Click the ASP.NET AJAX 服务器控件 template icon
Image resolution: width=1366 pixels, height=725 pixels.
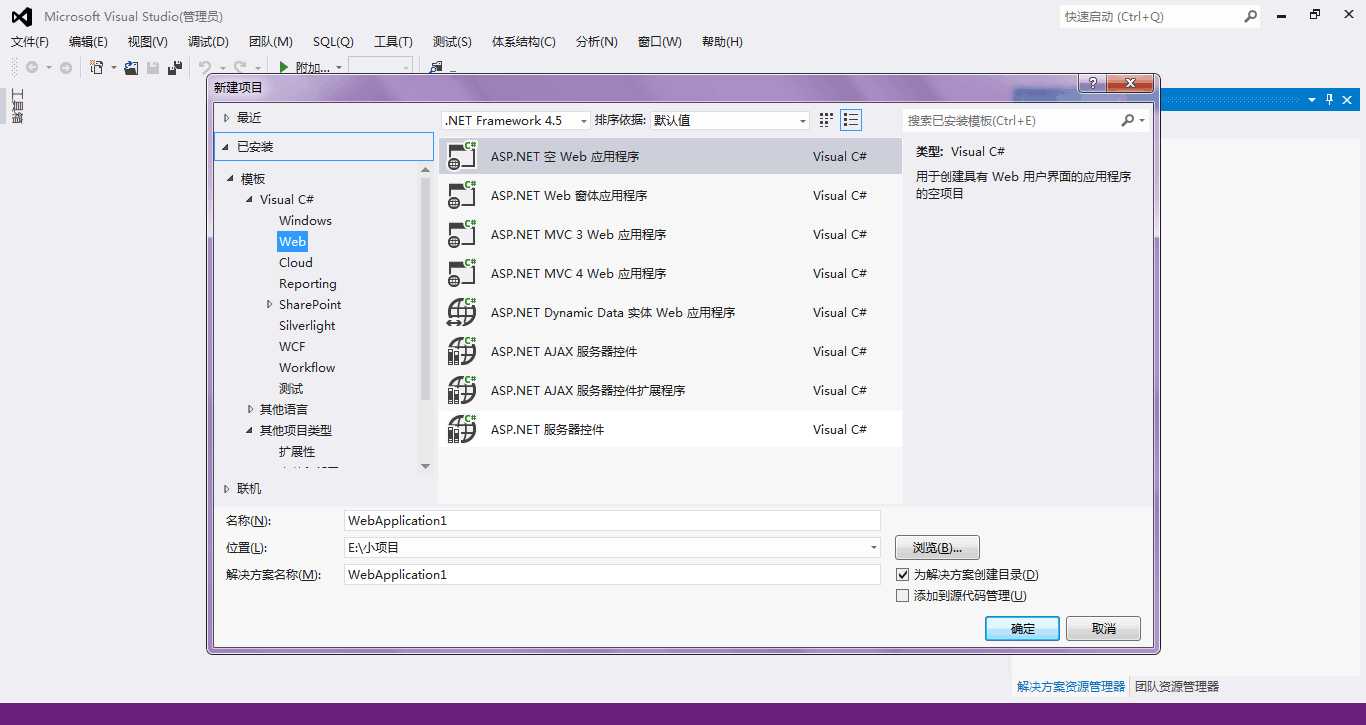[461, 351]
